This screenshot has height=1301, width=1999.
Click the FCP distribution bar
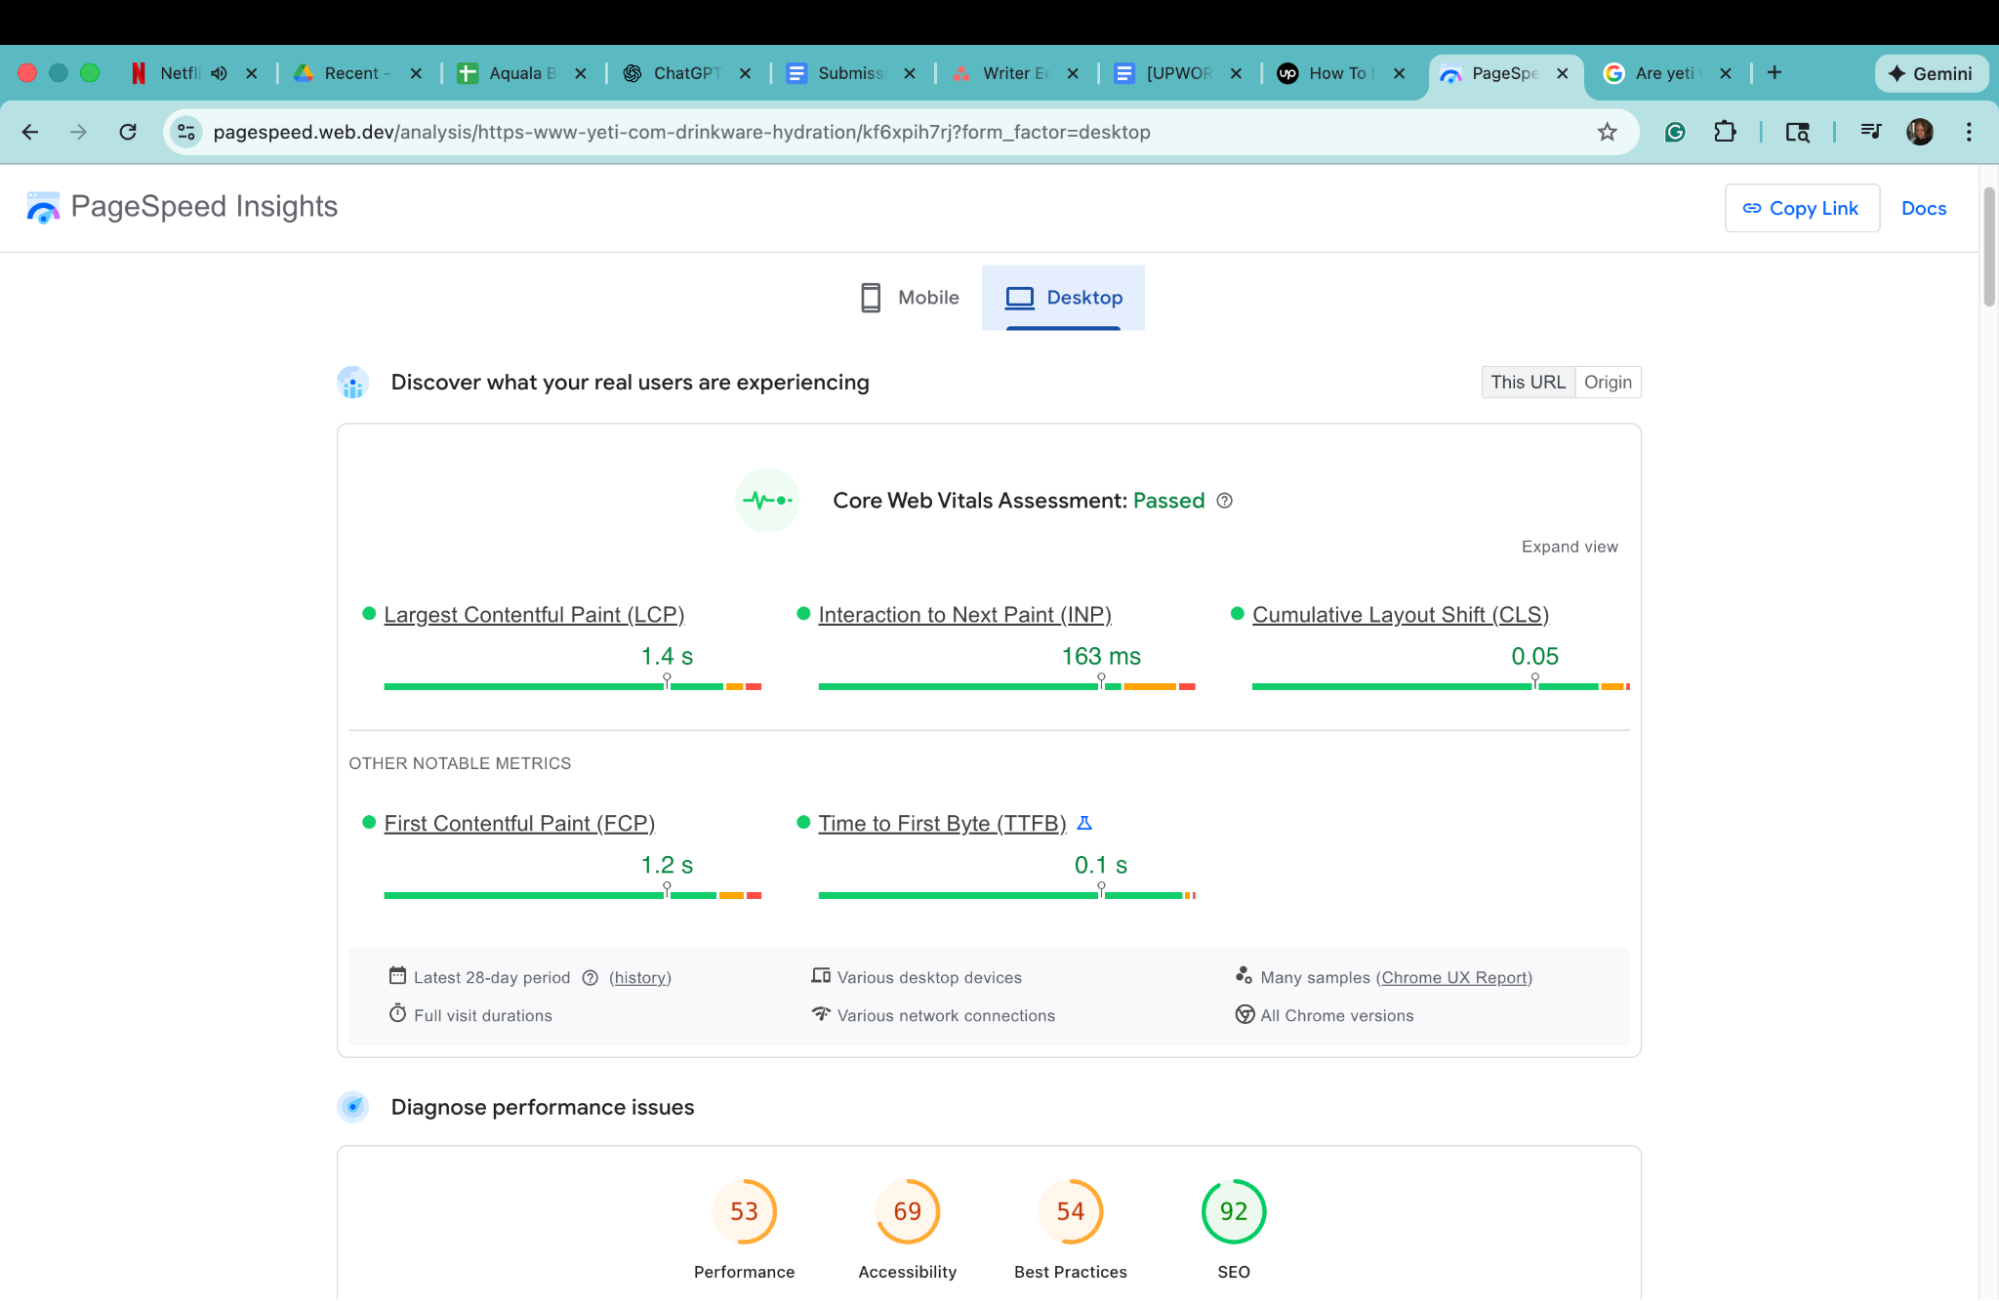[572, 895]
